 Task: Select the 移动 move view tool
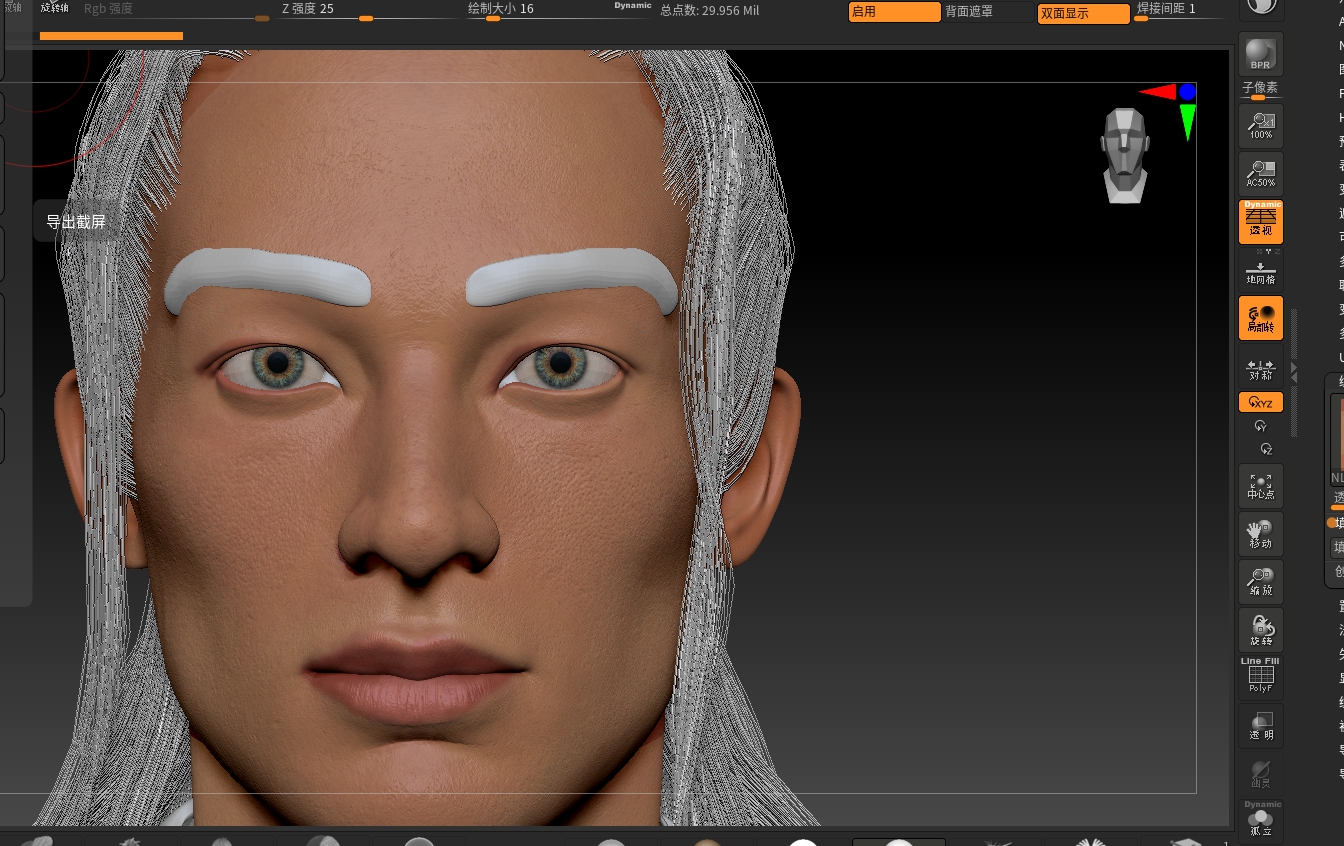(x=1260, y=534)
